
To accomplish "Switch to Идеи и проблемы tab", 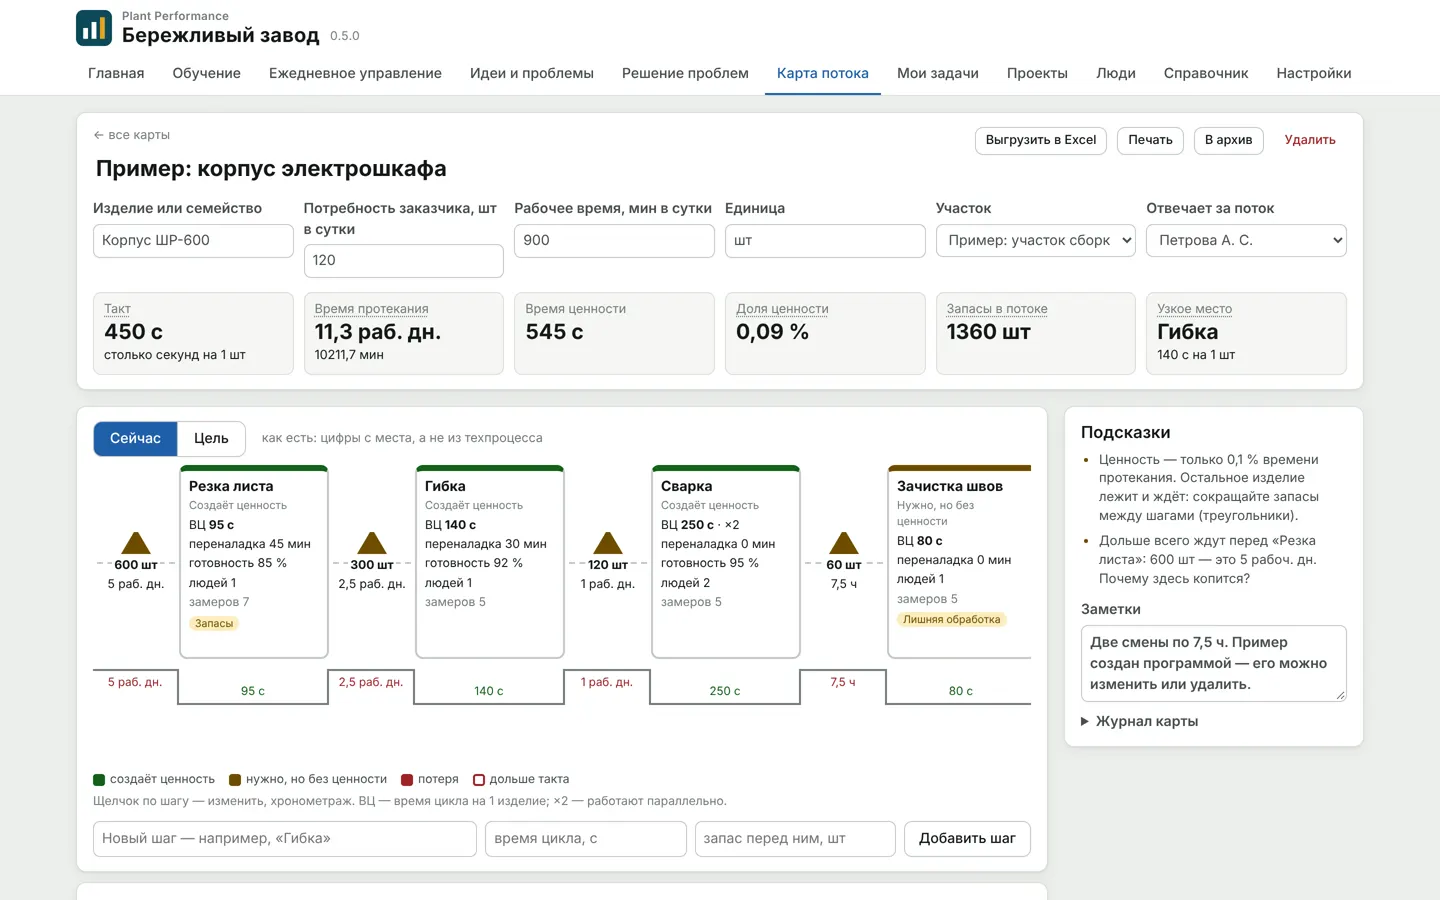I will tap(532, 73).
